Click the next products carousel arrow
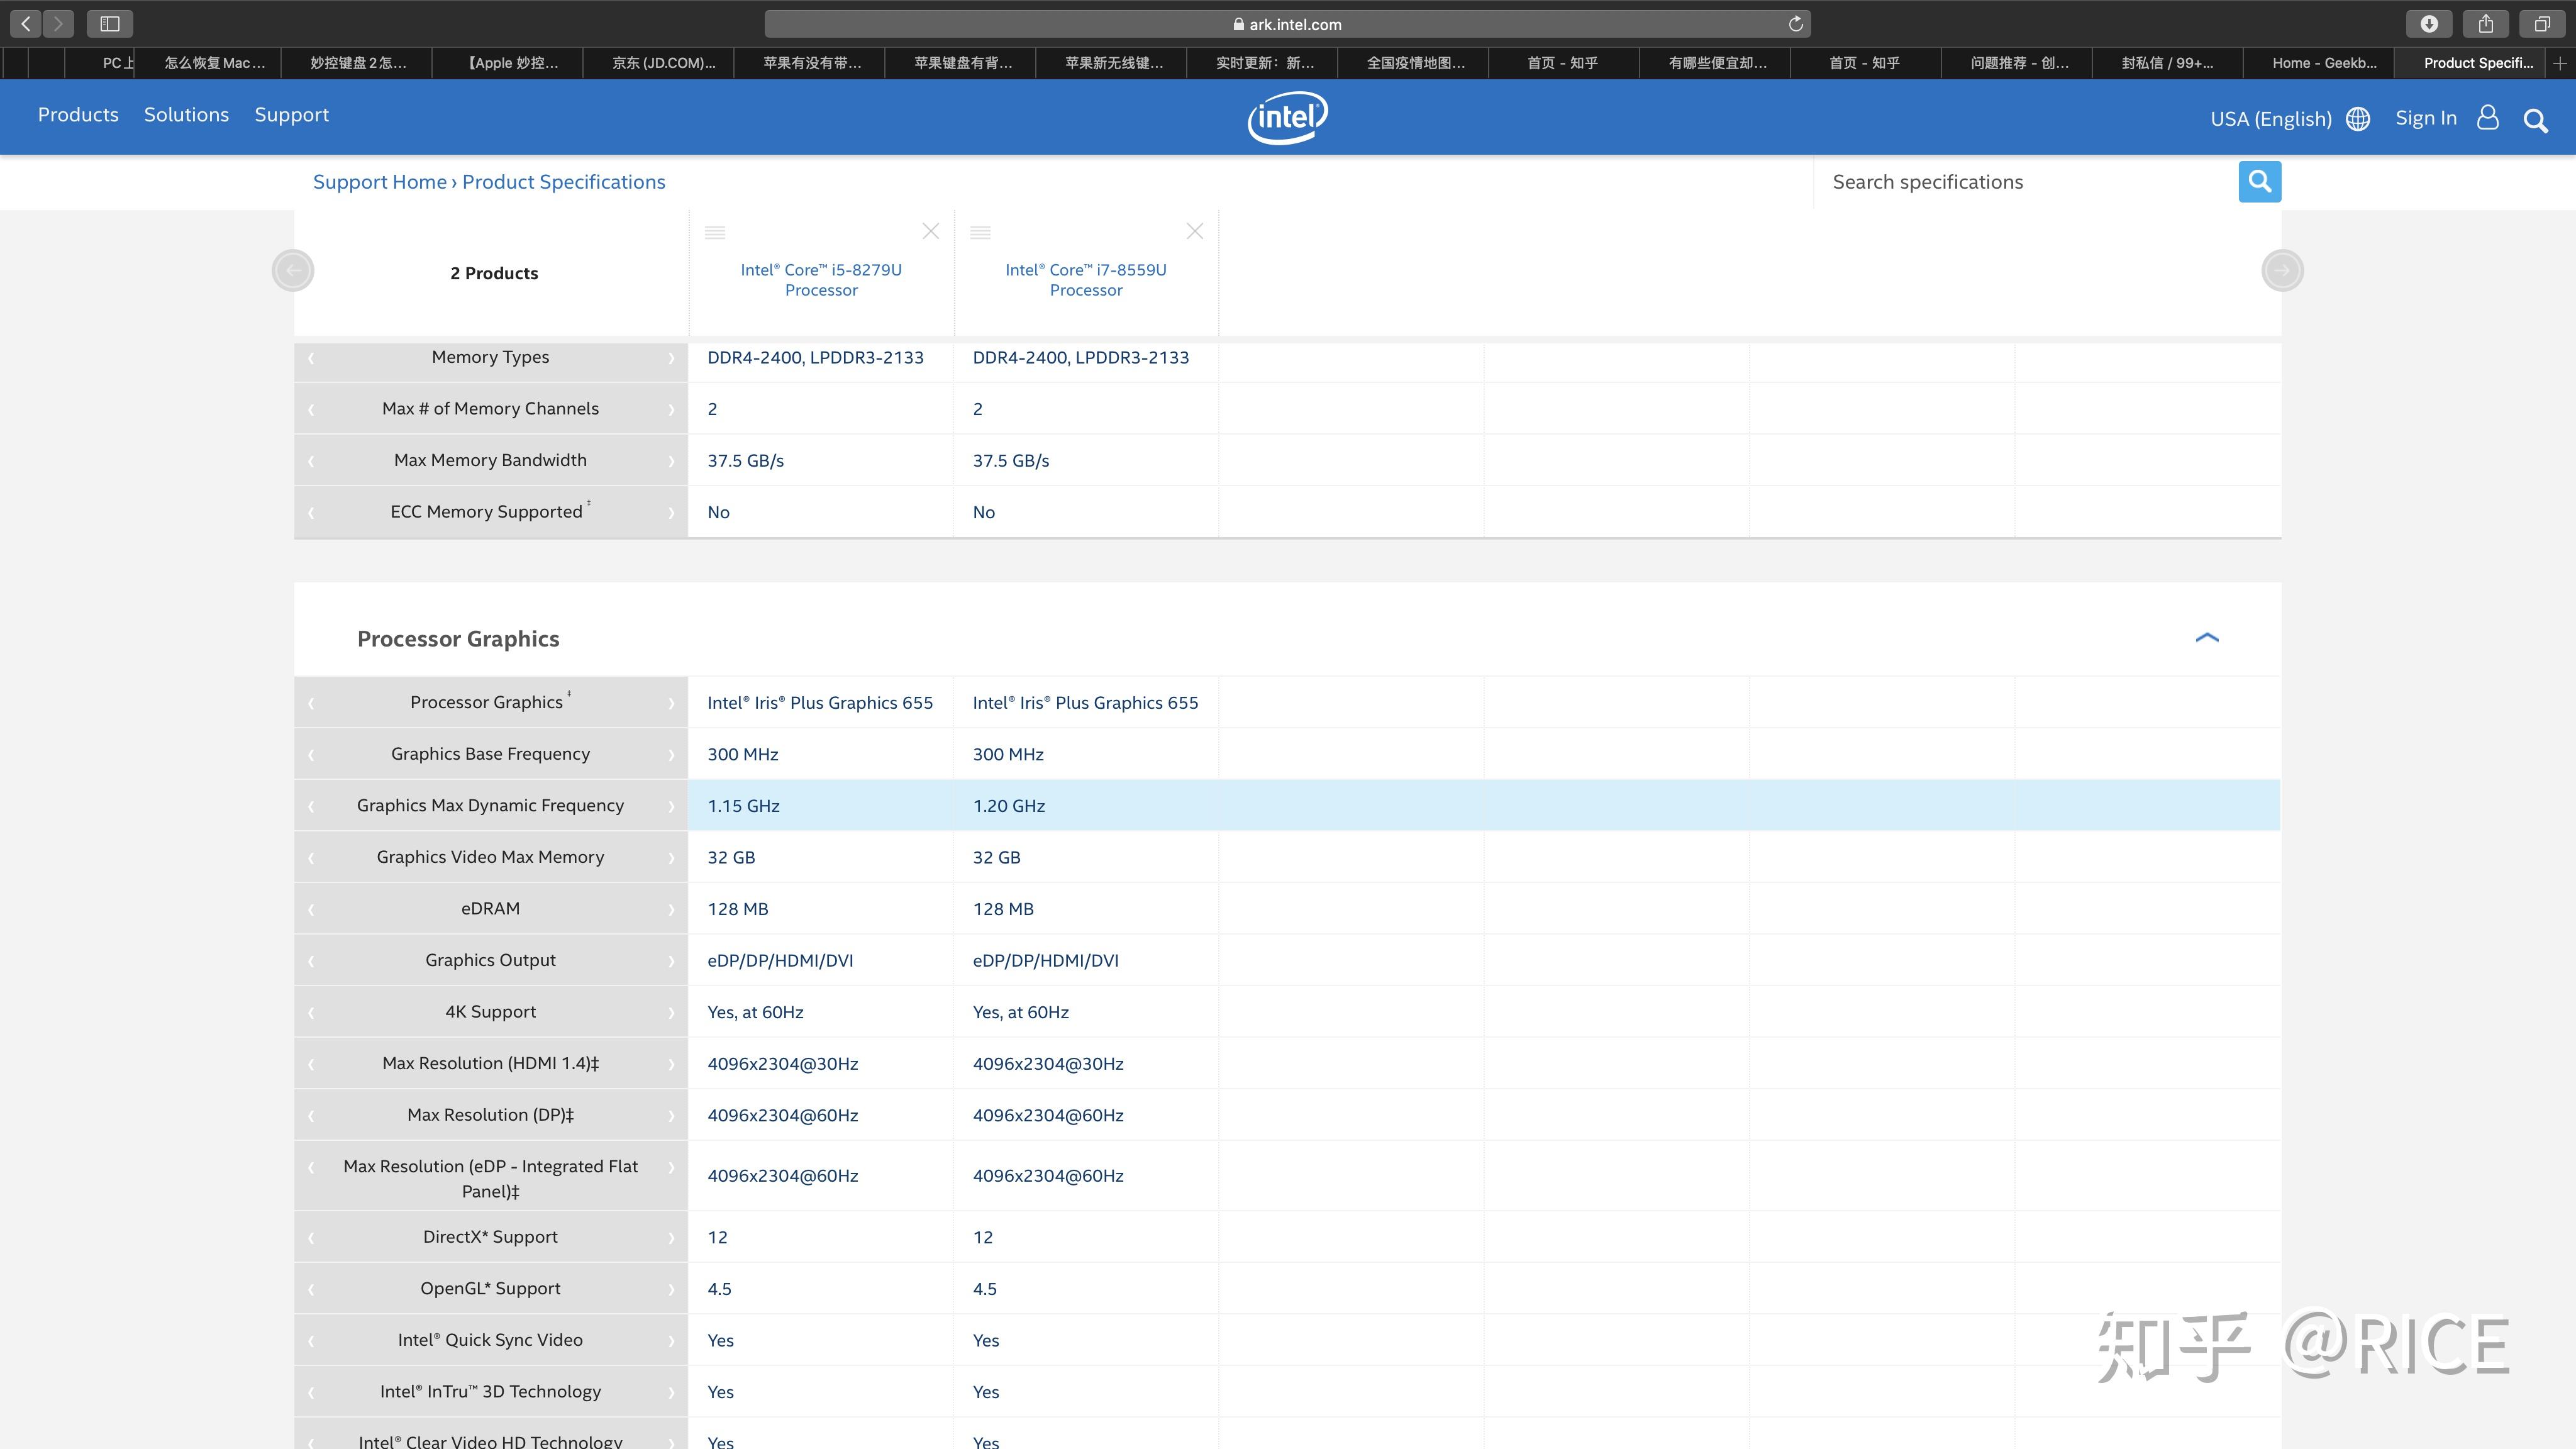The image size is (2576, 1449). 2282,270
